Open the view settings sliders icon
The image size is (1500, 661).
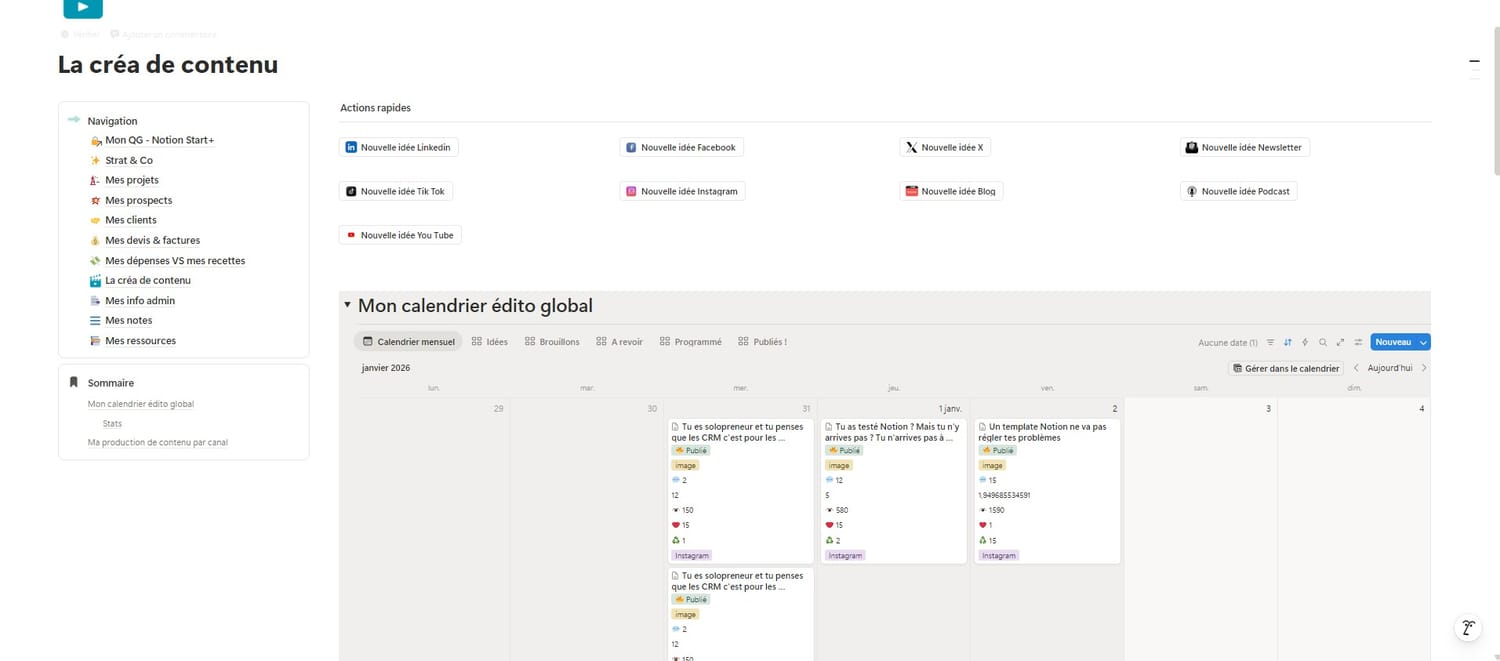[1358, 342]
